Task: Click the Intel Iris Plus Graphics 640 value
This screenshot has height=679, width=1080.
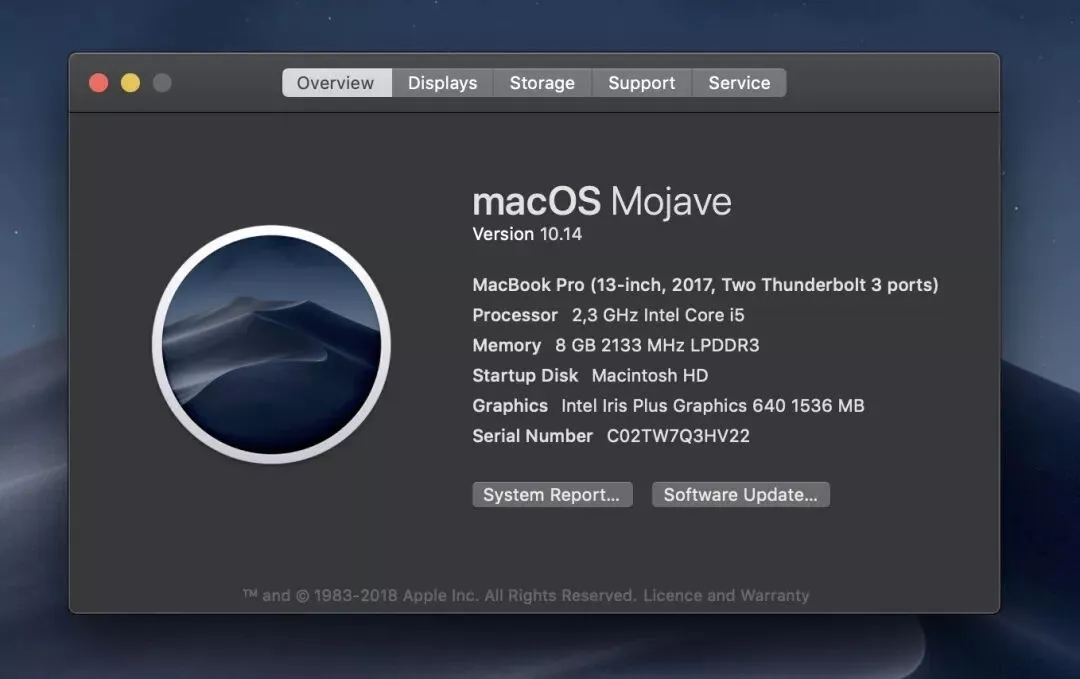Action: (x=713, y=406)
